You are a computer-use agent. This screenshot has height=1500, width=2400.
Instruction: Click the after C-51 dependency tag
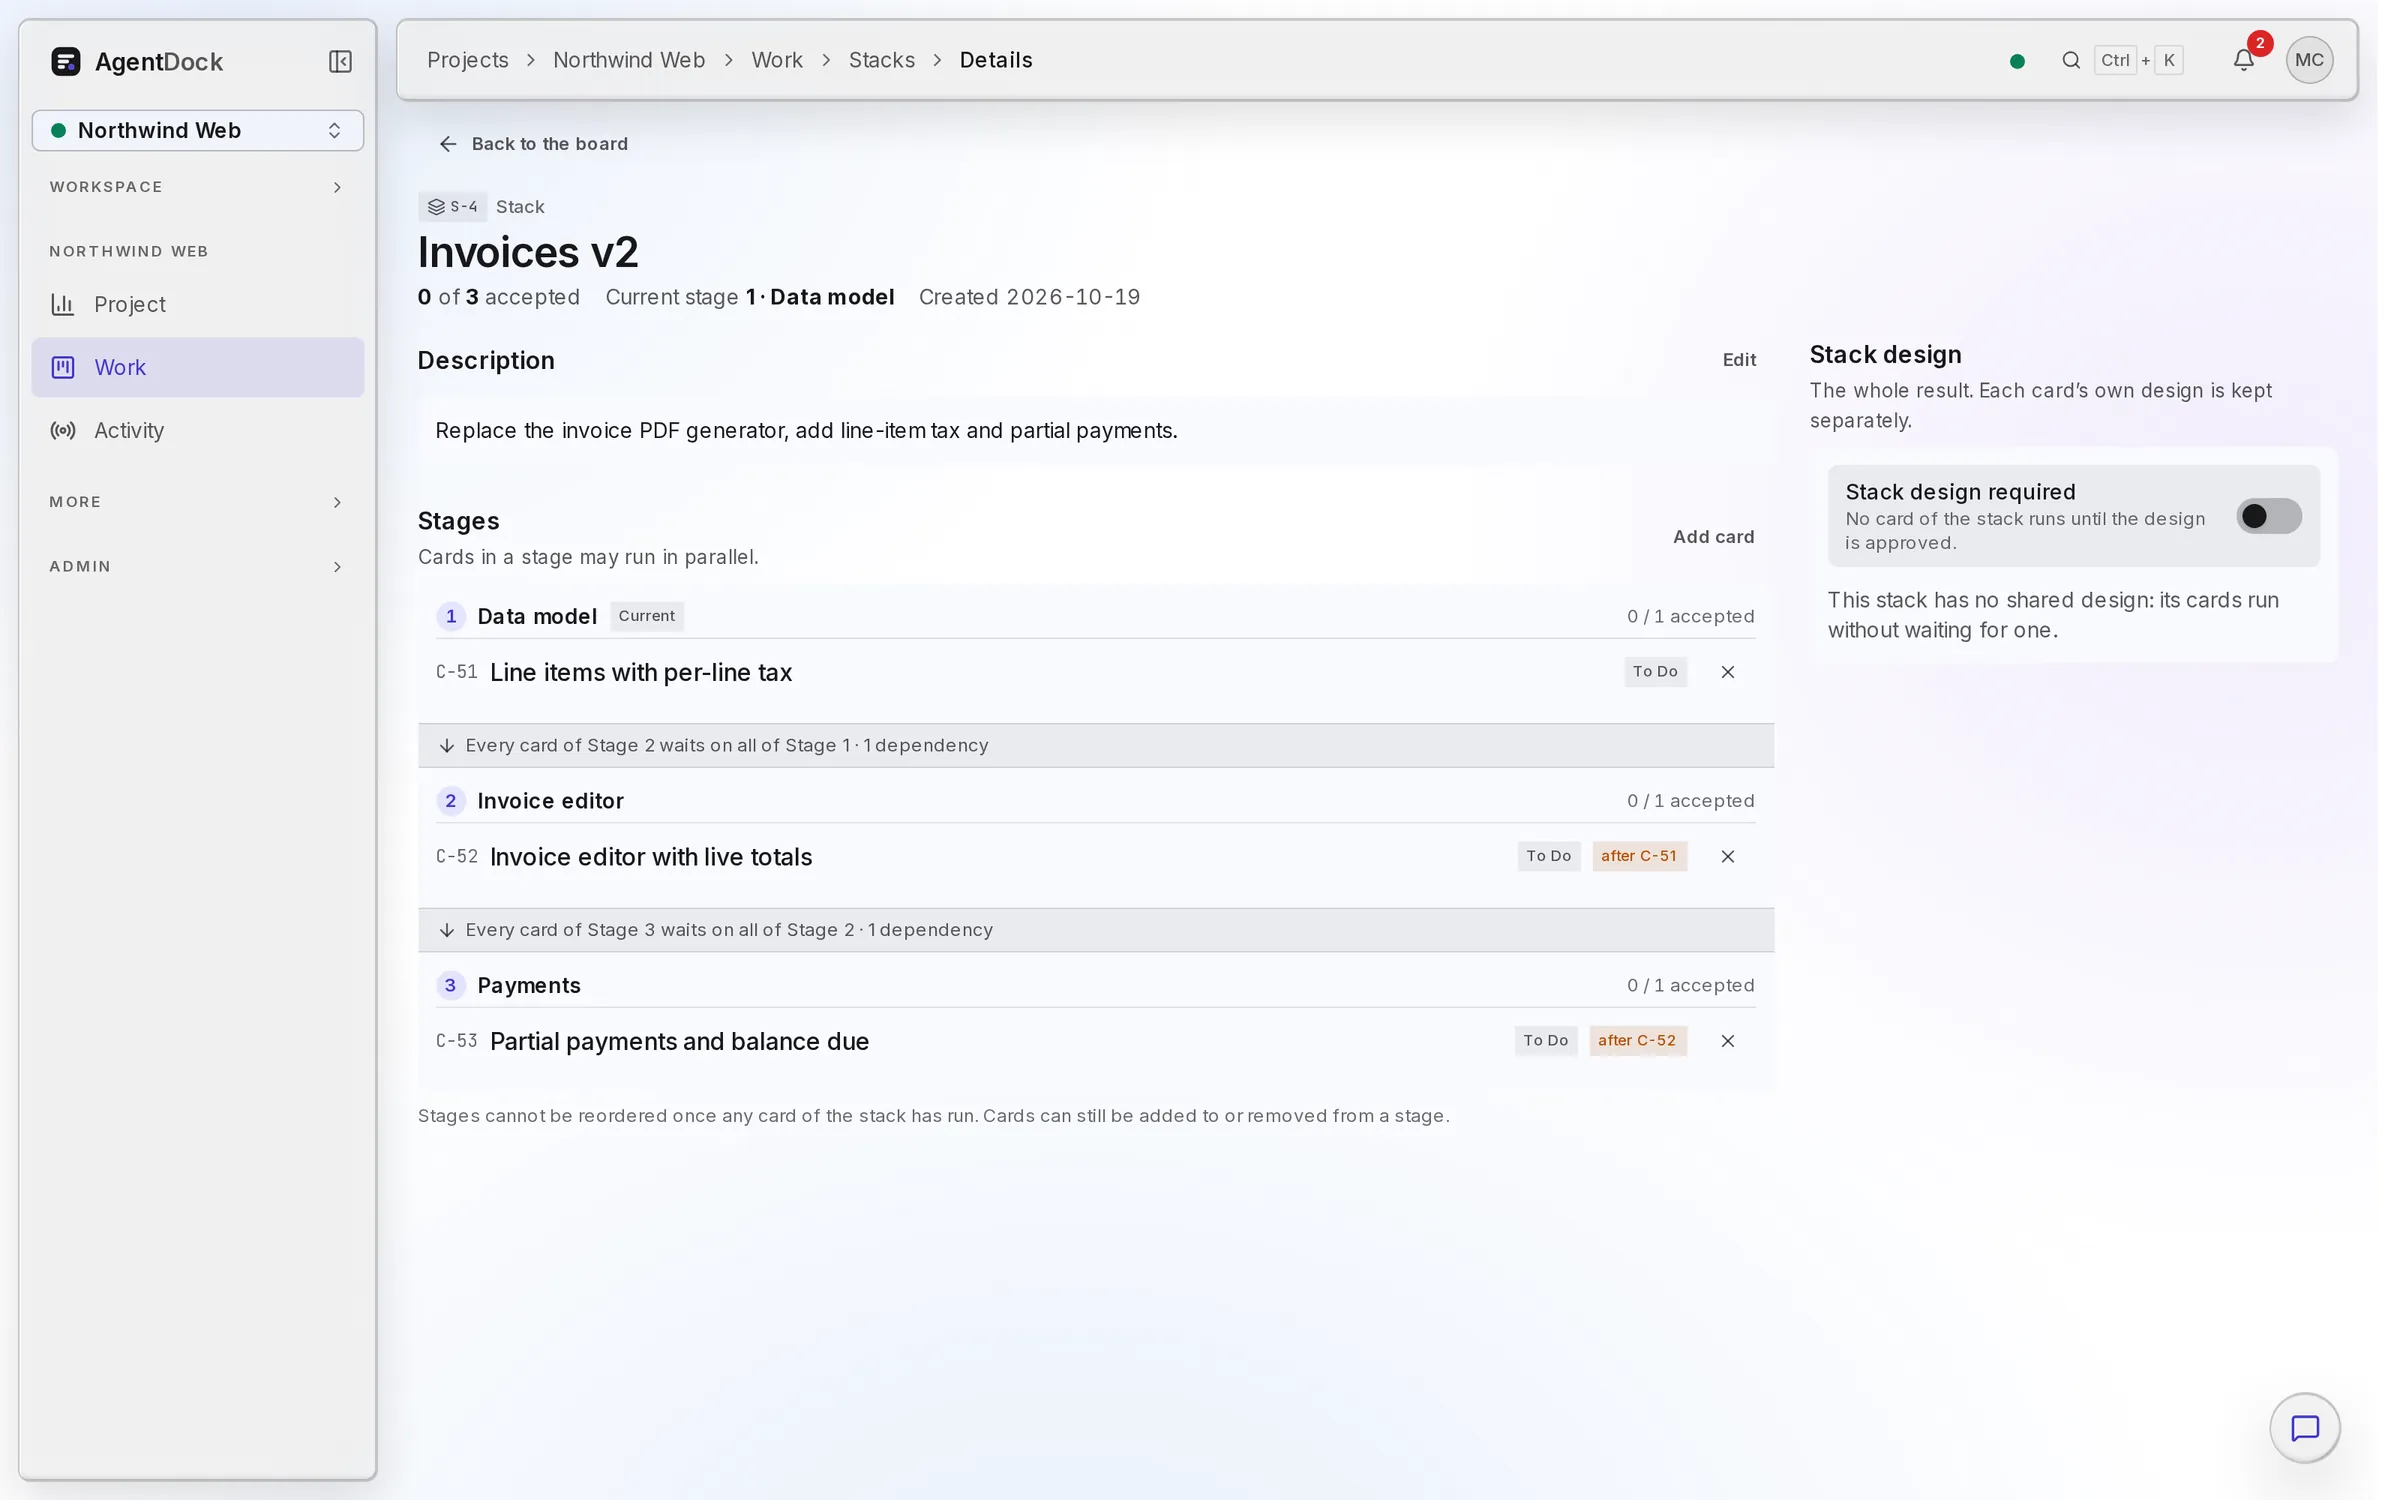(x=1639, y=856)
